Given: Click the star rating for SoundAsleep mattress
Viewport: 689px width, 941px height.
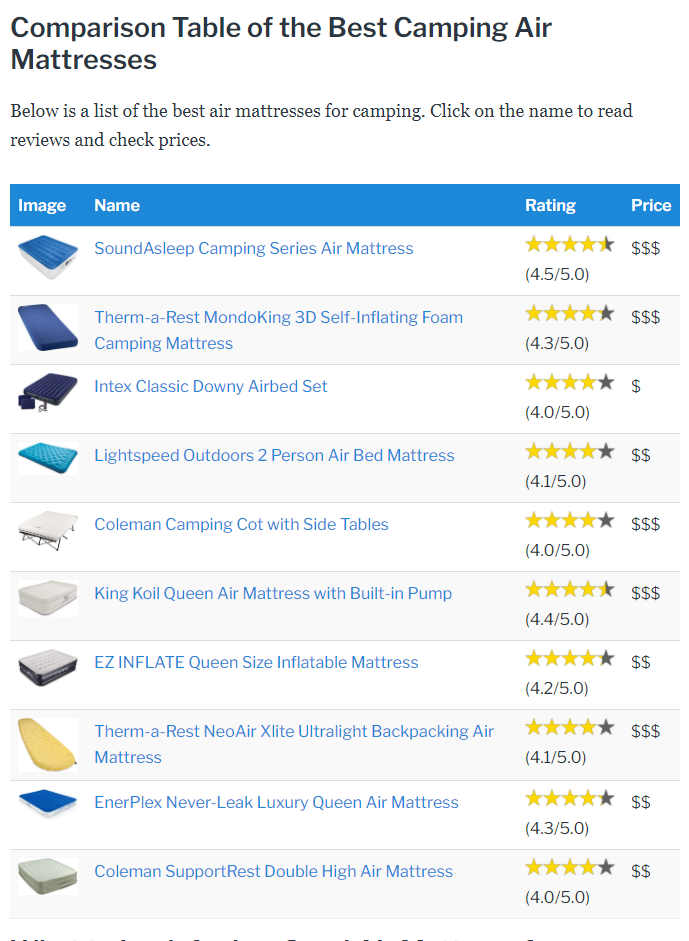Looking at the screenshot, I should click(569, 243).
